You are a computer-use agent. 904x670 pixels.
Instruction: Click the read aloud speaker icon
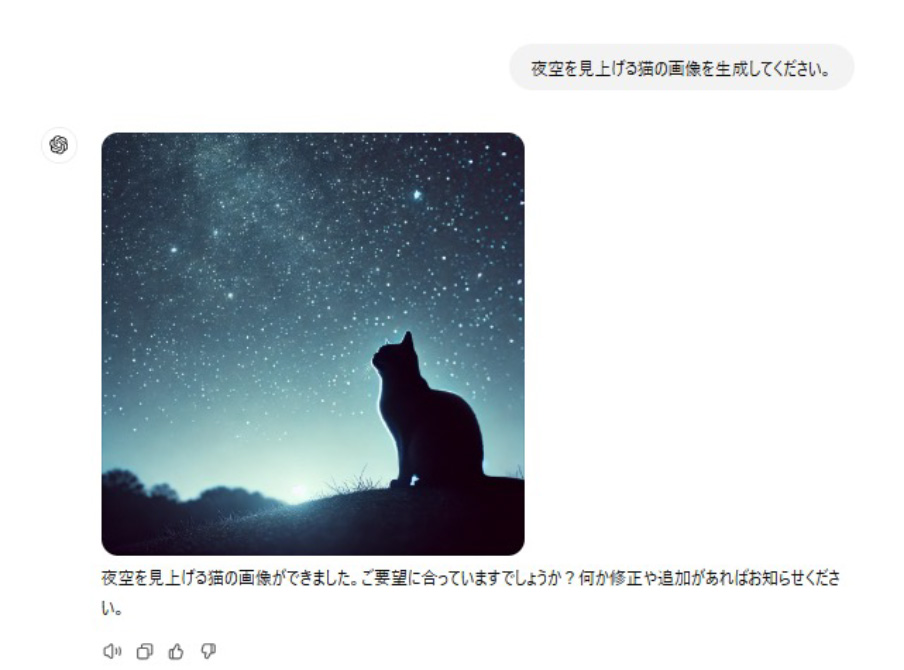pyautogui.click(x=112, y=652)
